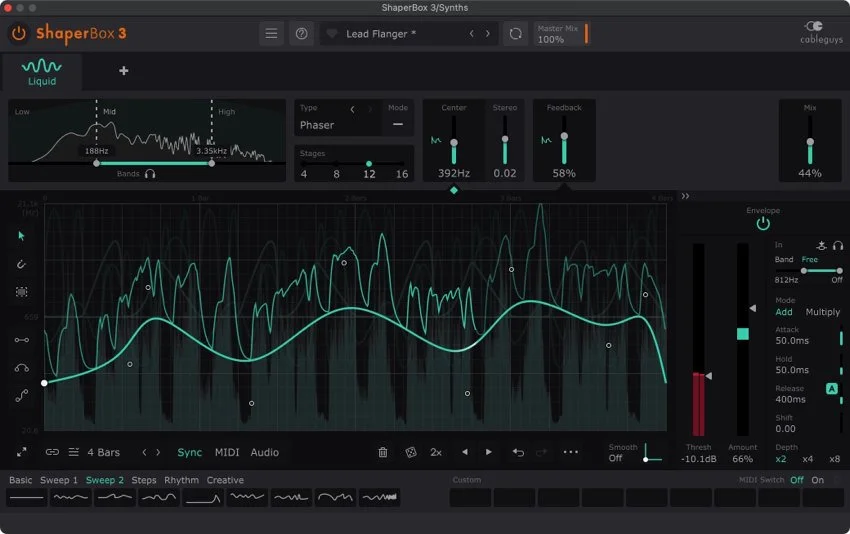850x534 pixels.
Task: Select the S-curve tool
Action: pos(22,396)
